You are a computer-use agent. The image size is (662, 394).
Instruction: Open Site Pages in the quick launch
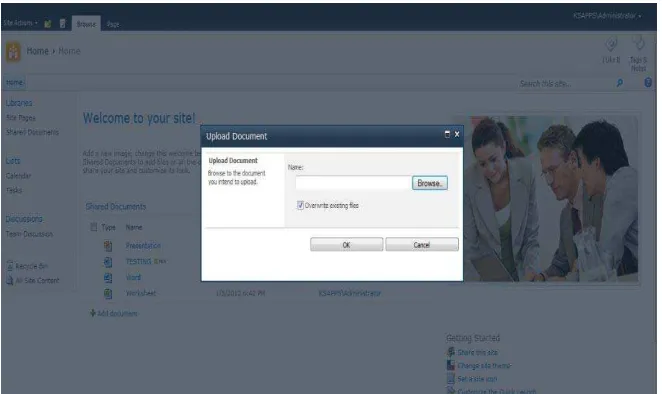21,118
